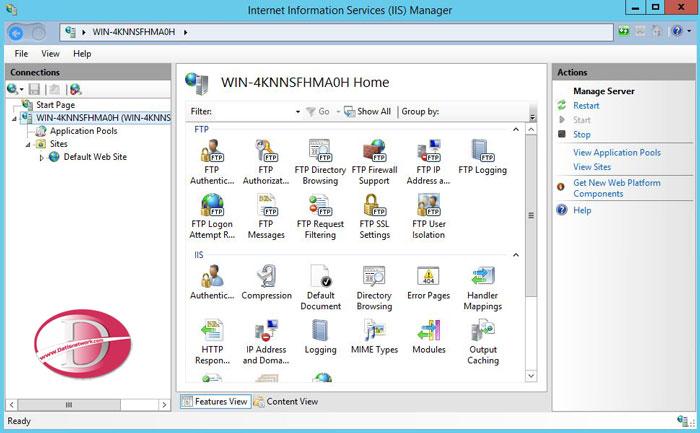Open MIME Types feature

pos(374,336)
